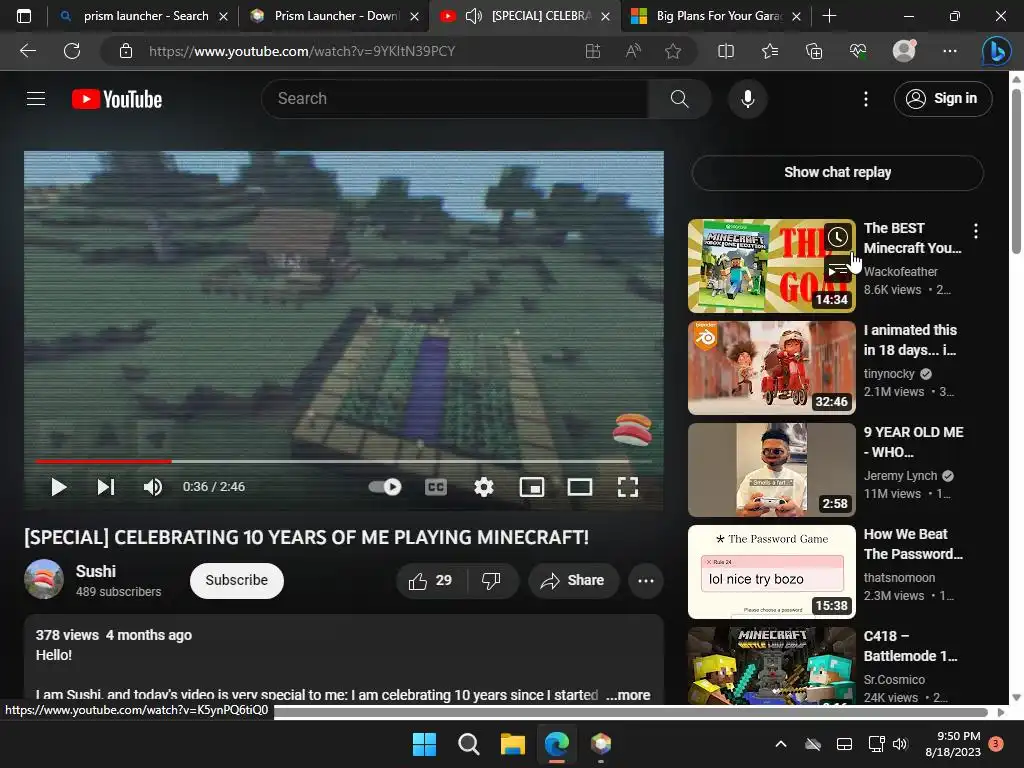This screenshot has height=768, width=1024.
Task: Open the Windows Start menu
Action: [x=424, y=744]
